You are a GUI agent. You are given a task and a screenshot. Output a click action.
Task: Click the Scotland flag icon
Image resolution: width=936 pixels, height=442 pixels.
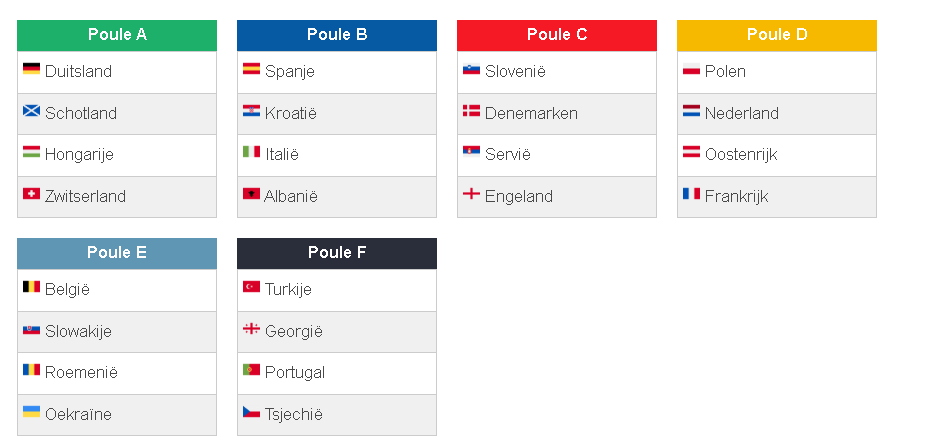[x=31, y=110]
